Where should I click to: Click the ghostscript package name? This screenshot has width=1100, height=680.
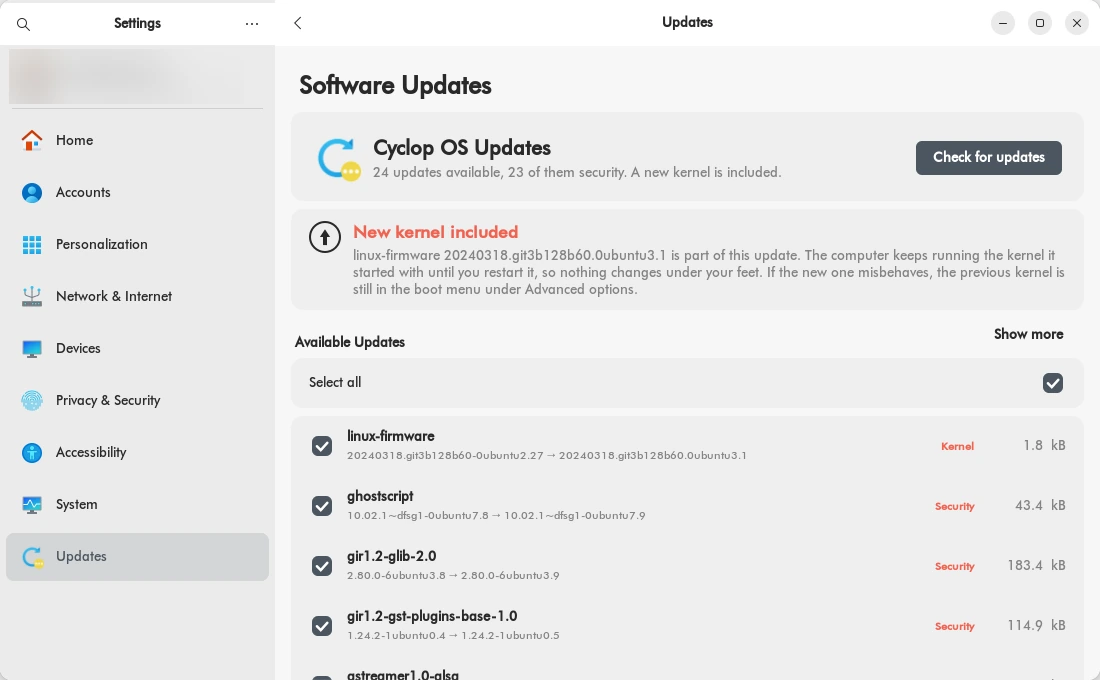380,496
